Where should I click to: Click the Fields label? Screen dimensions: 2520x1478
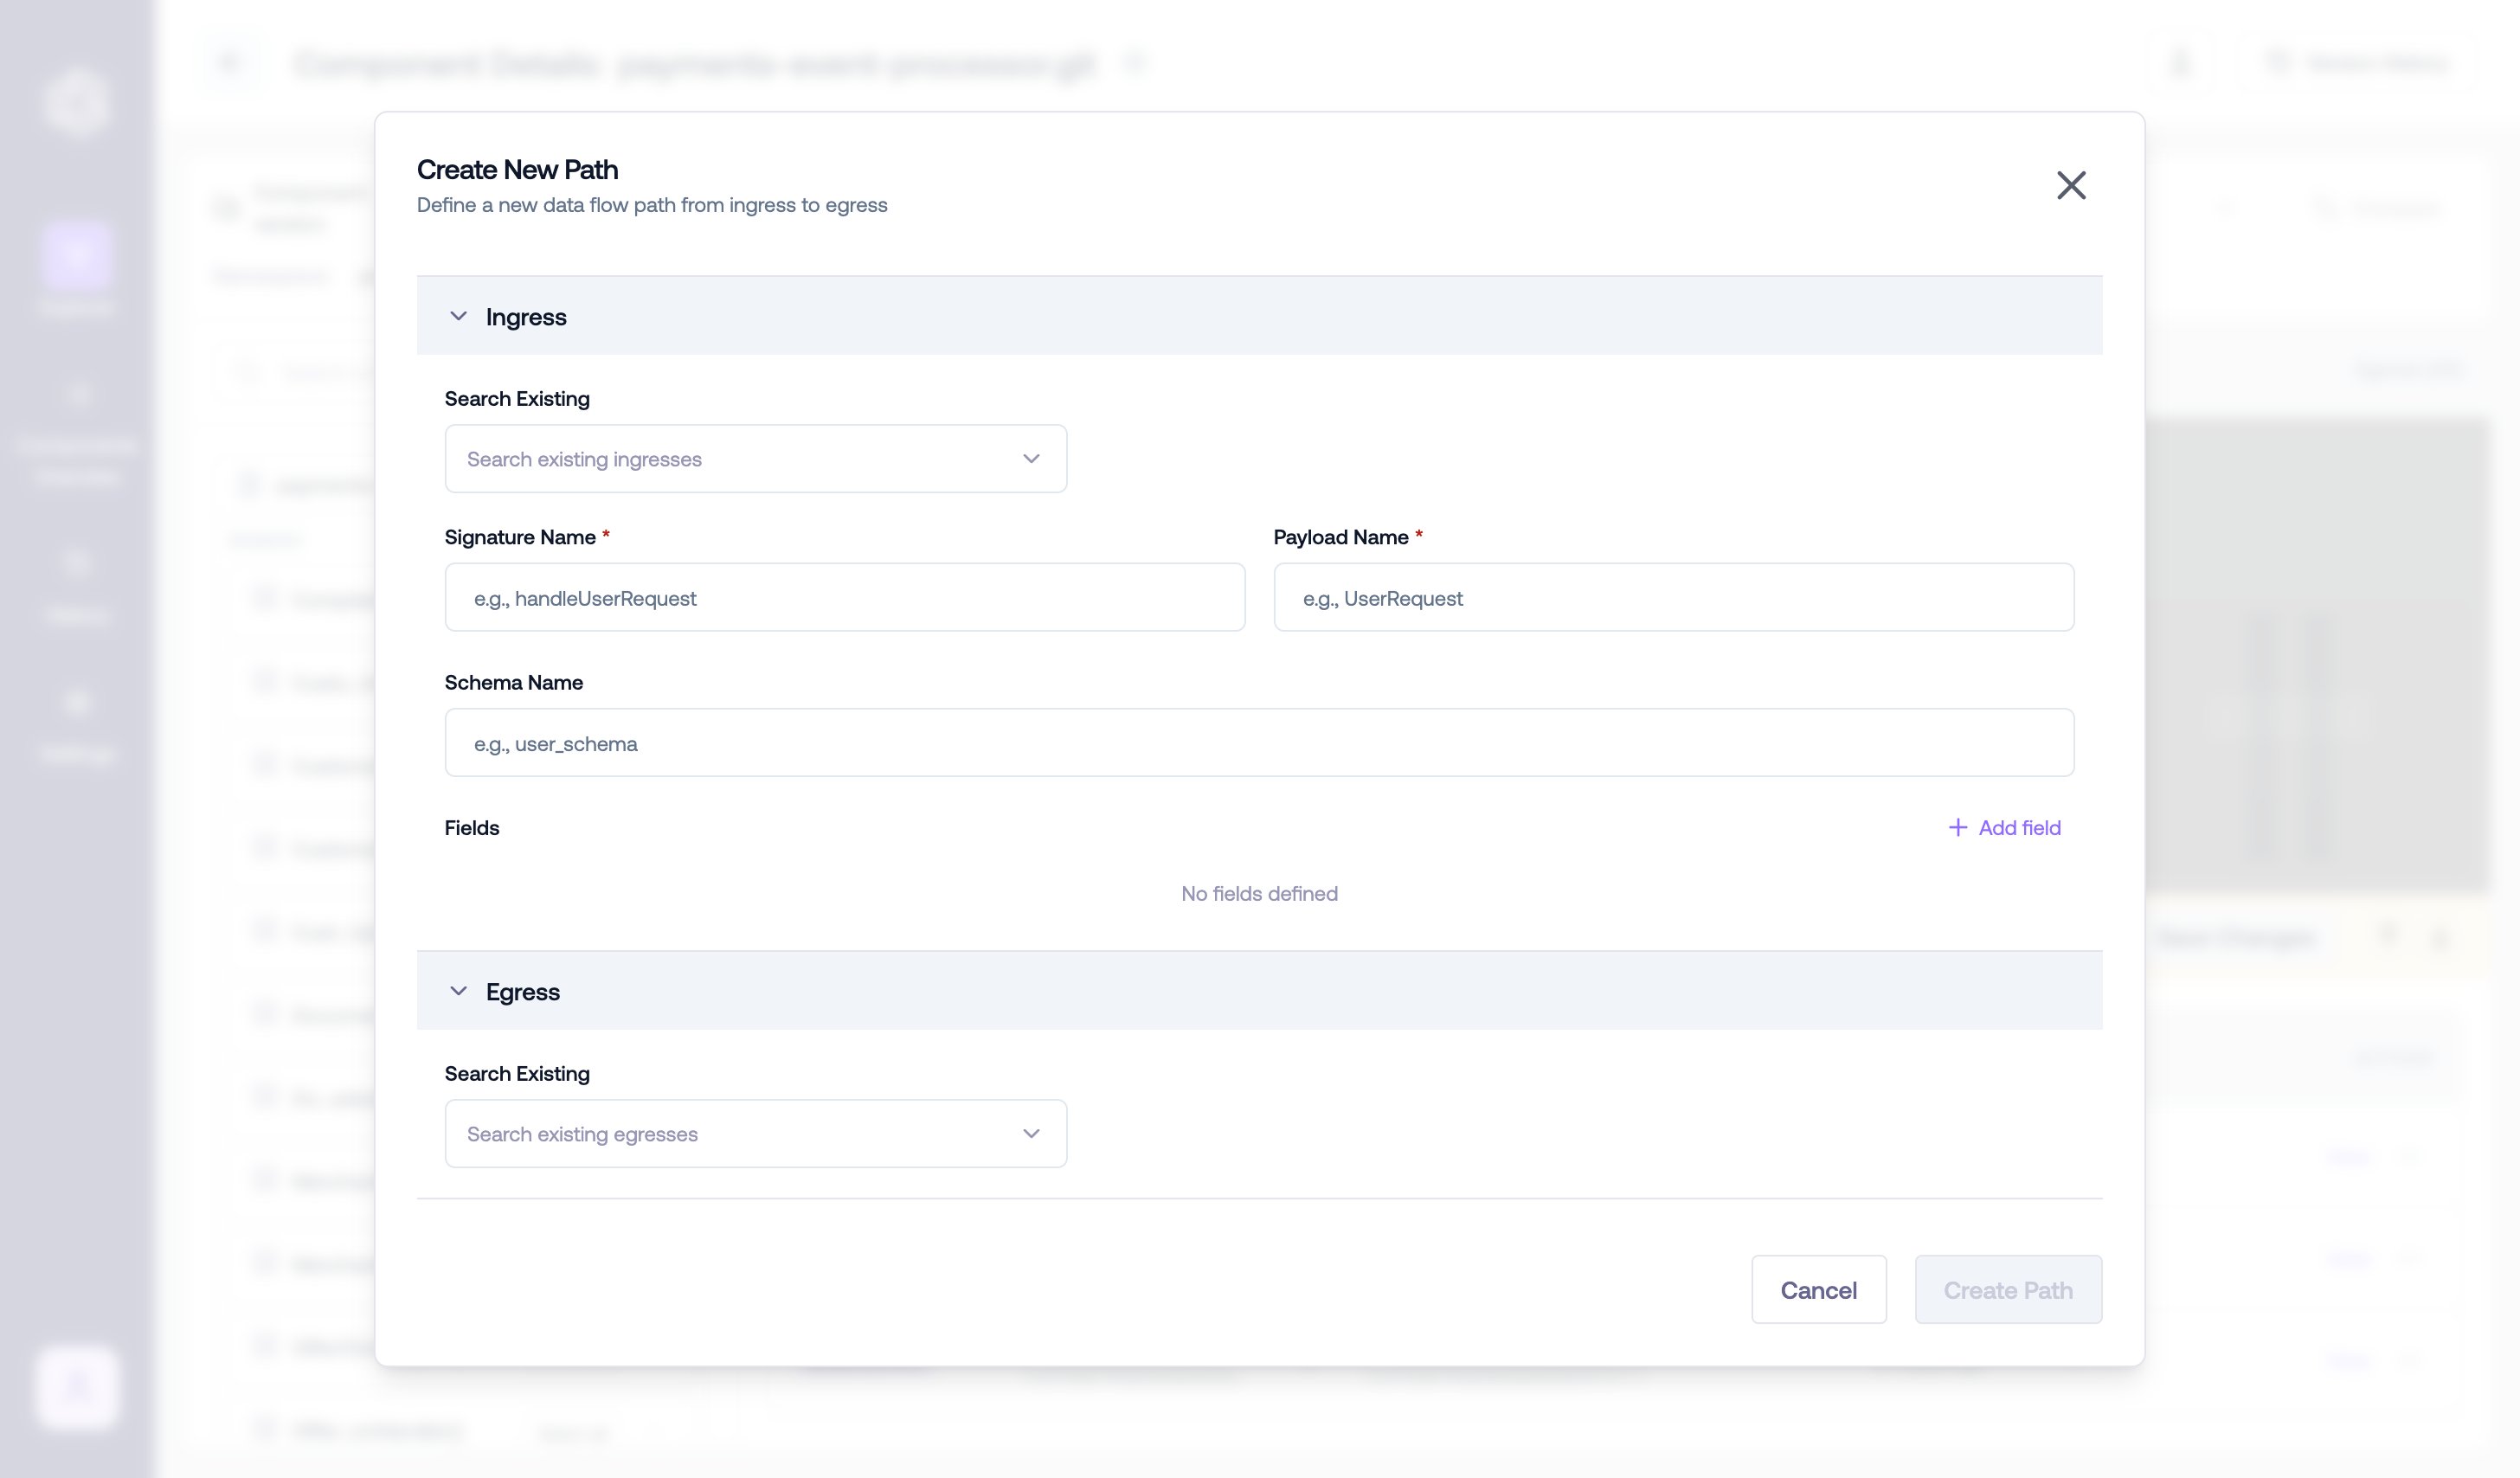point(472,828)
